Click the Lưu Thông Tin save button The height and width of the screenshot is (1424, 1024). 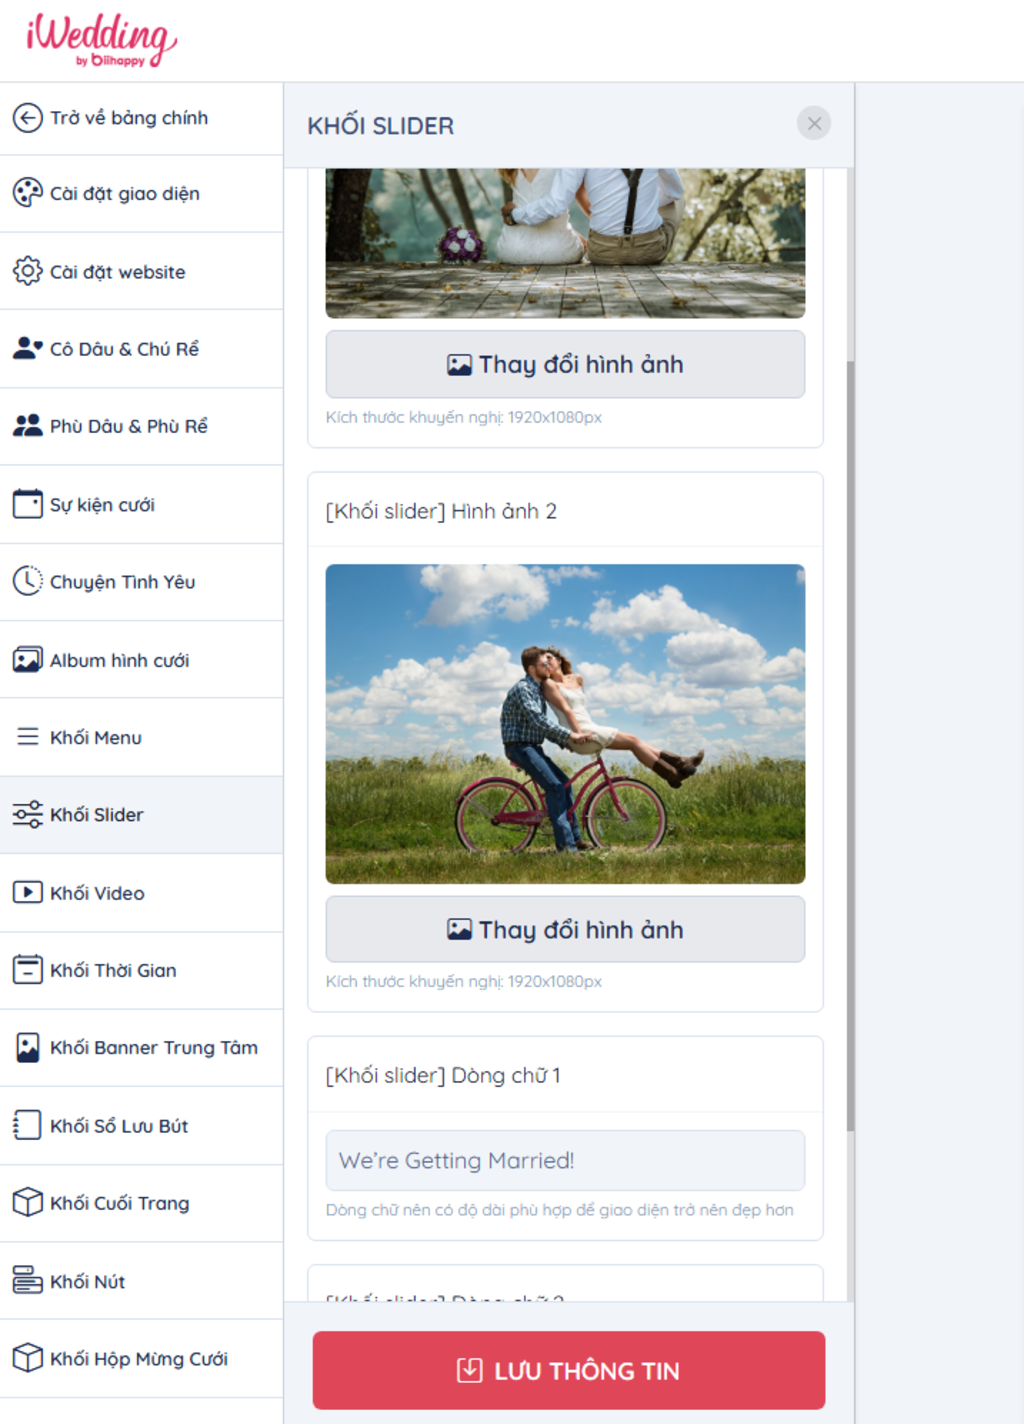tap(568, 1370)
